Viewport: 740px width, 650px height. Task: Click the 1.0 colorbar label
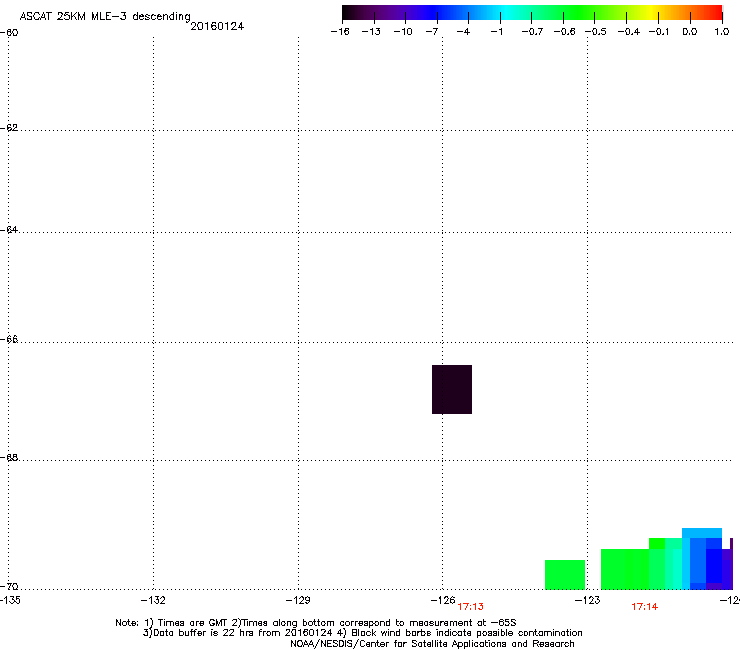(722, 32)
